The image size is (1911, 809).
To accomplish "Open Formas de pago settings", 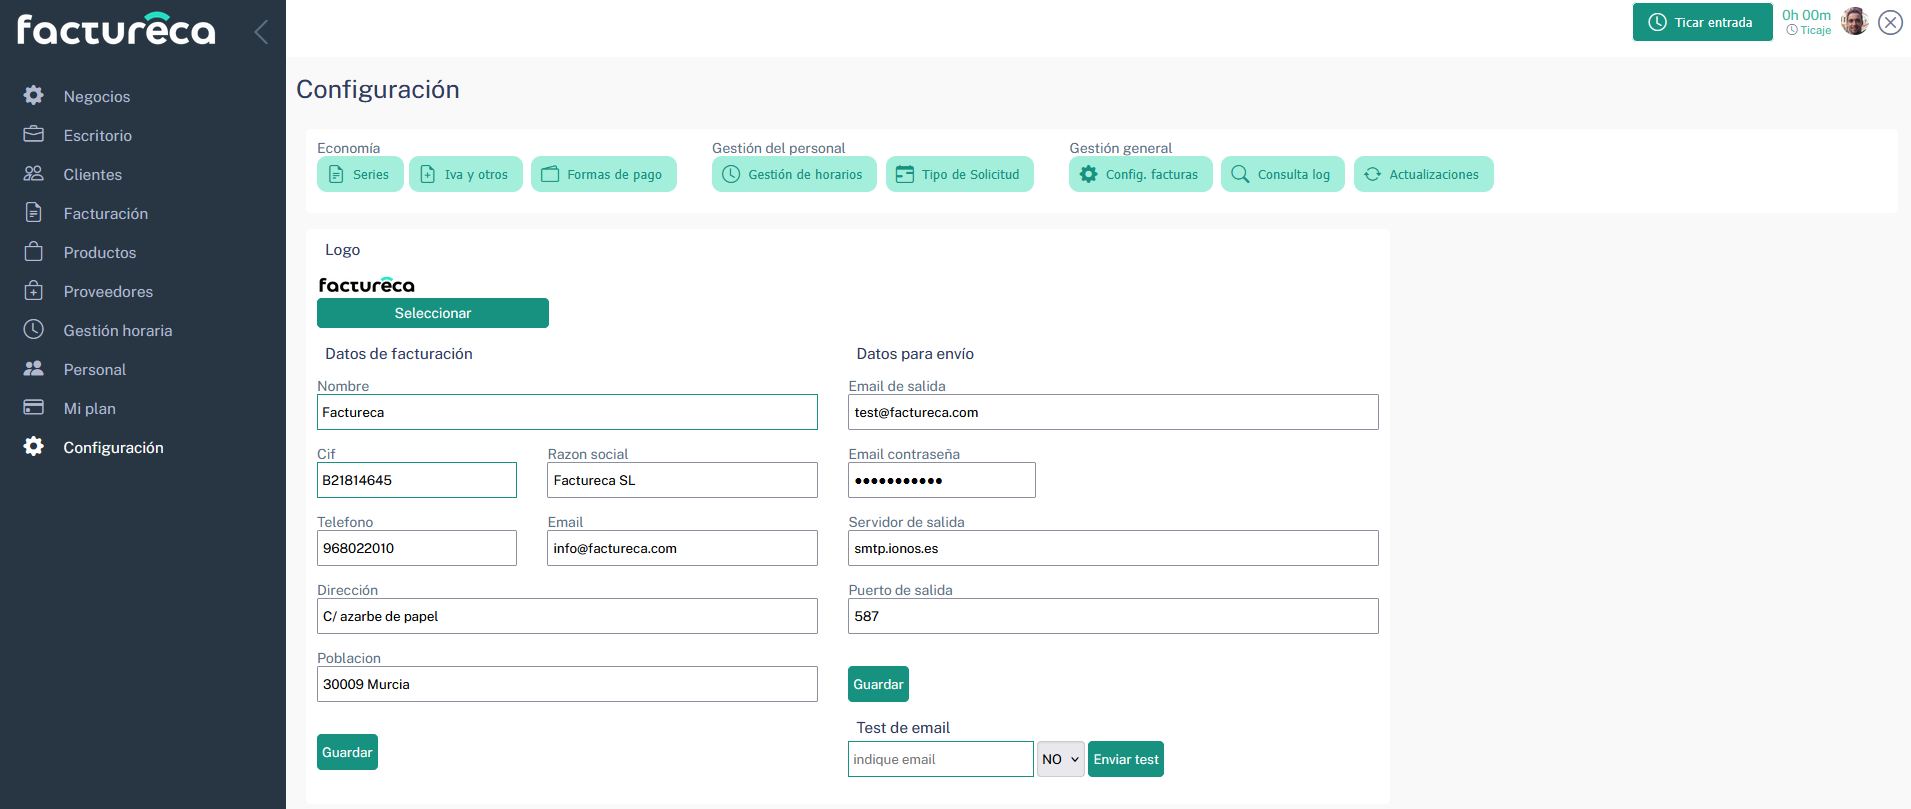I will 603,174.
